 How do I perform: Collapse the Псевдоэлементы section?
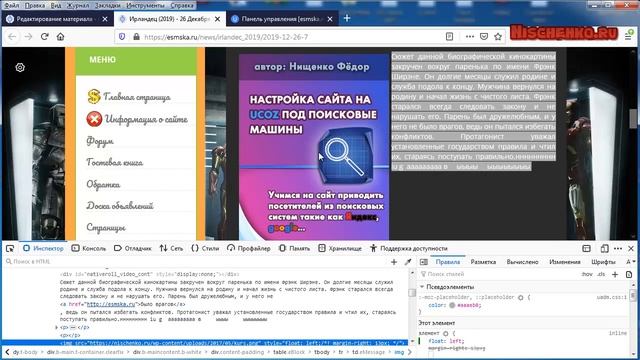point(422,287)
